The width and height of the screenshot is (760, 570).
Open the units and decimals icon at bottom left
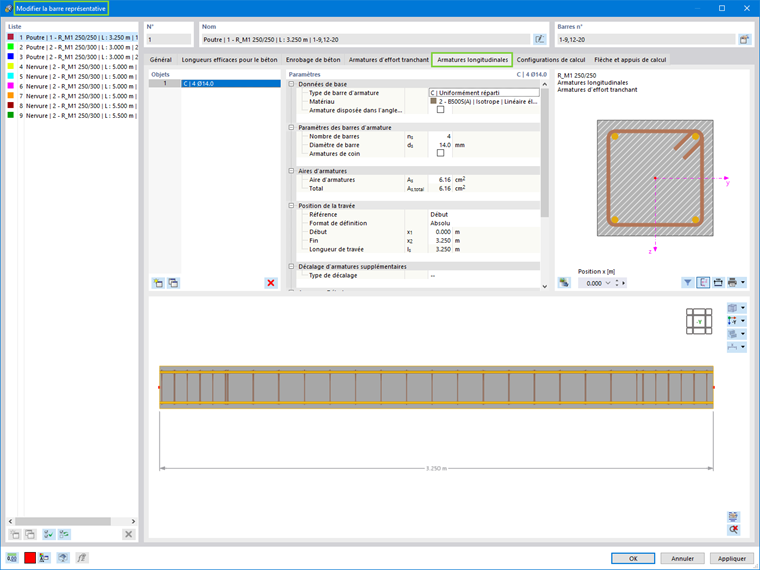tap(12, 558)
